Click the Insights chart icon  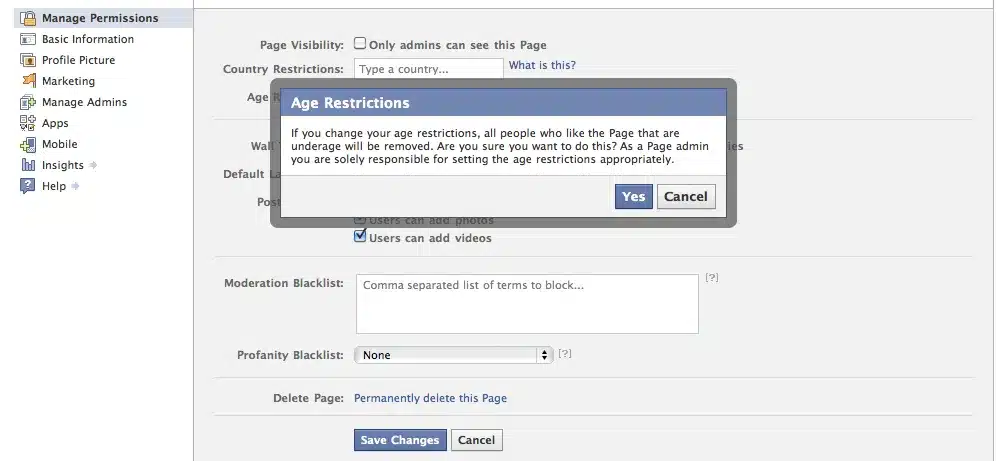[28, 165]
